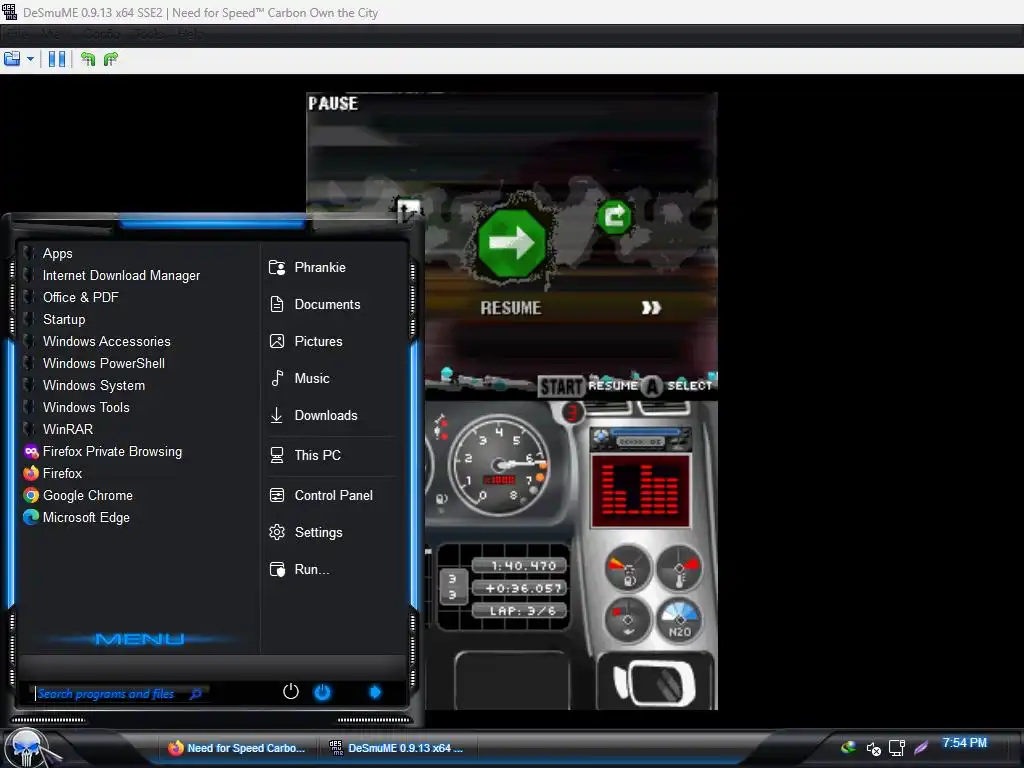This screenshot has height=768, width=1024.
Task: Expand the Windows System folder
Action: tap(94, 385)
